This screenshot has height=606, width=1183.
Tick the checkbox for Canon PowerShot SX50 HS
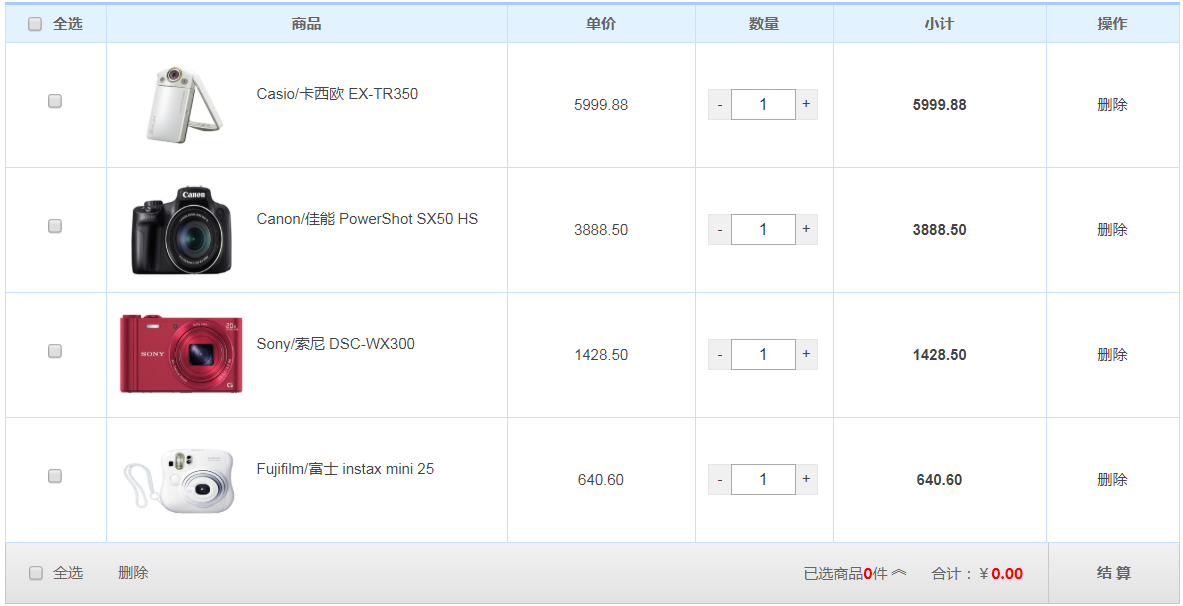tap(54, 226)
